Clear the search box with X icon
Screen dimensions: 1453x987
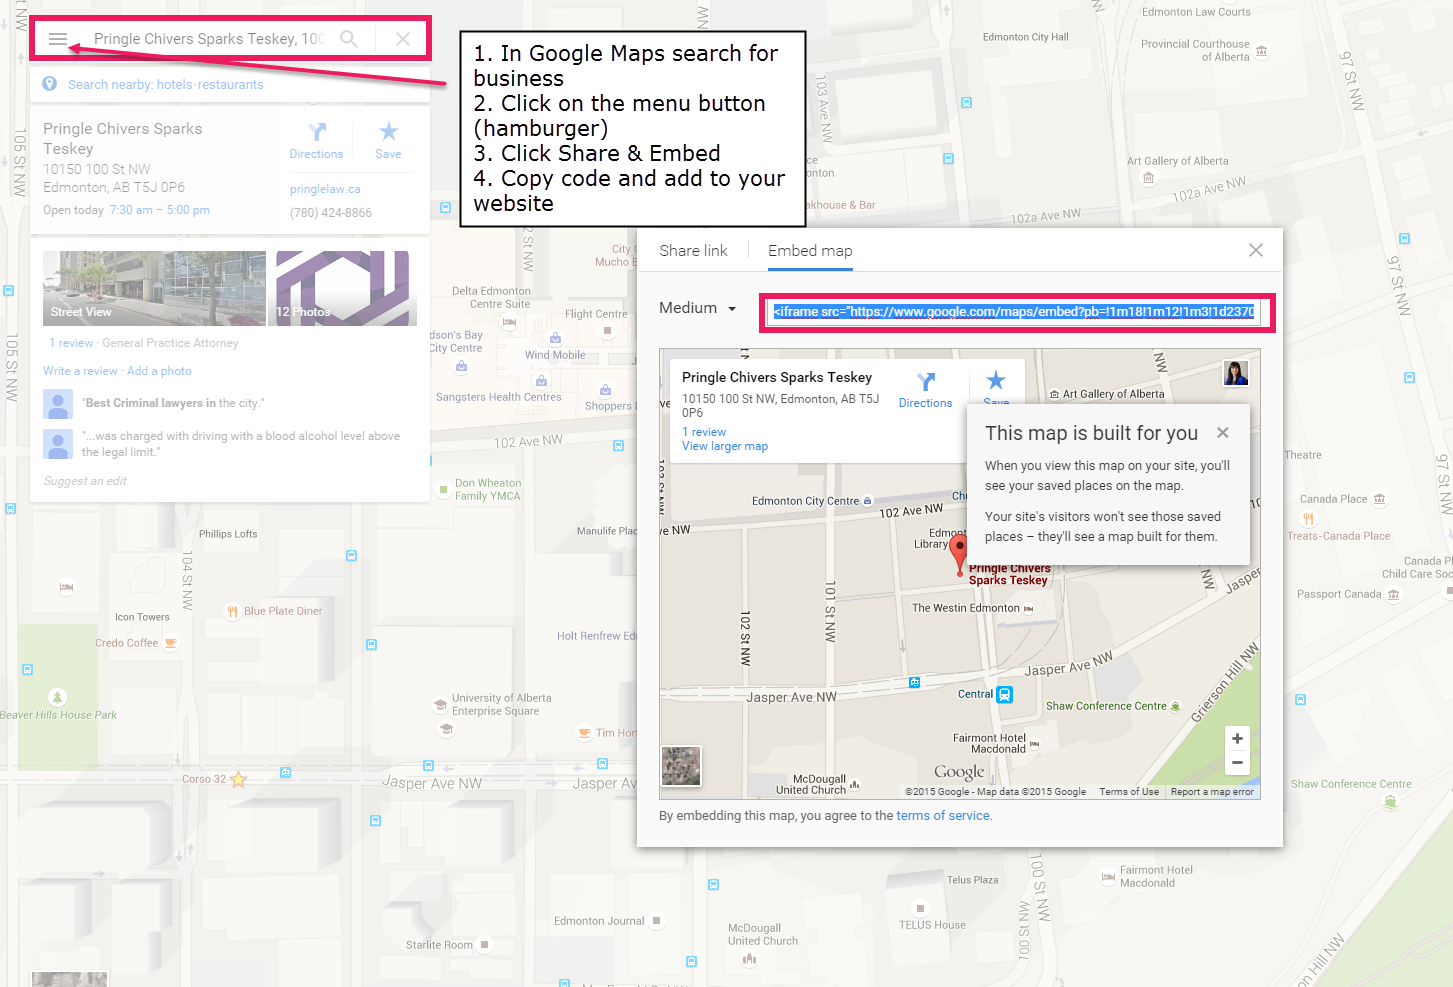click(403, 39)
